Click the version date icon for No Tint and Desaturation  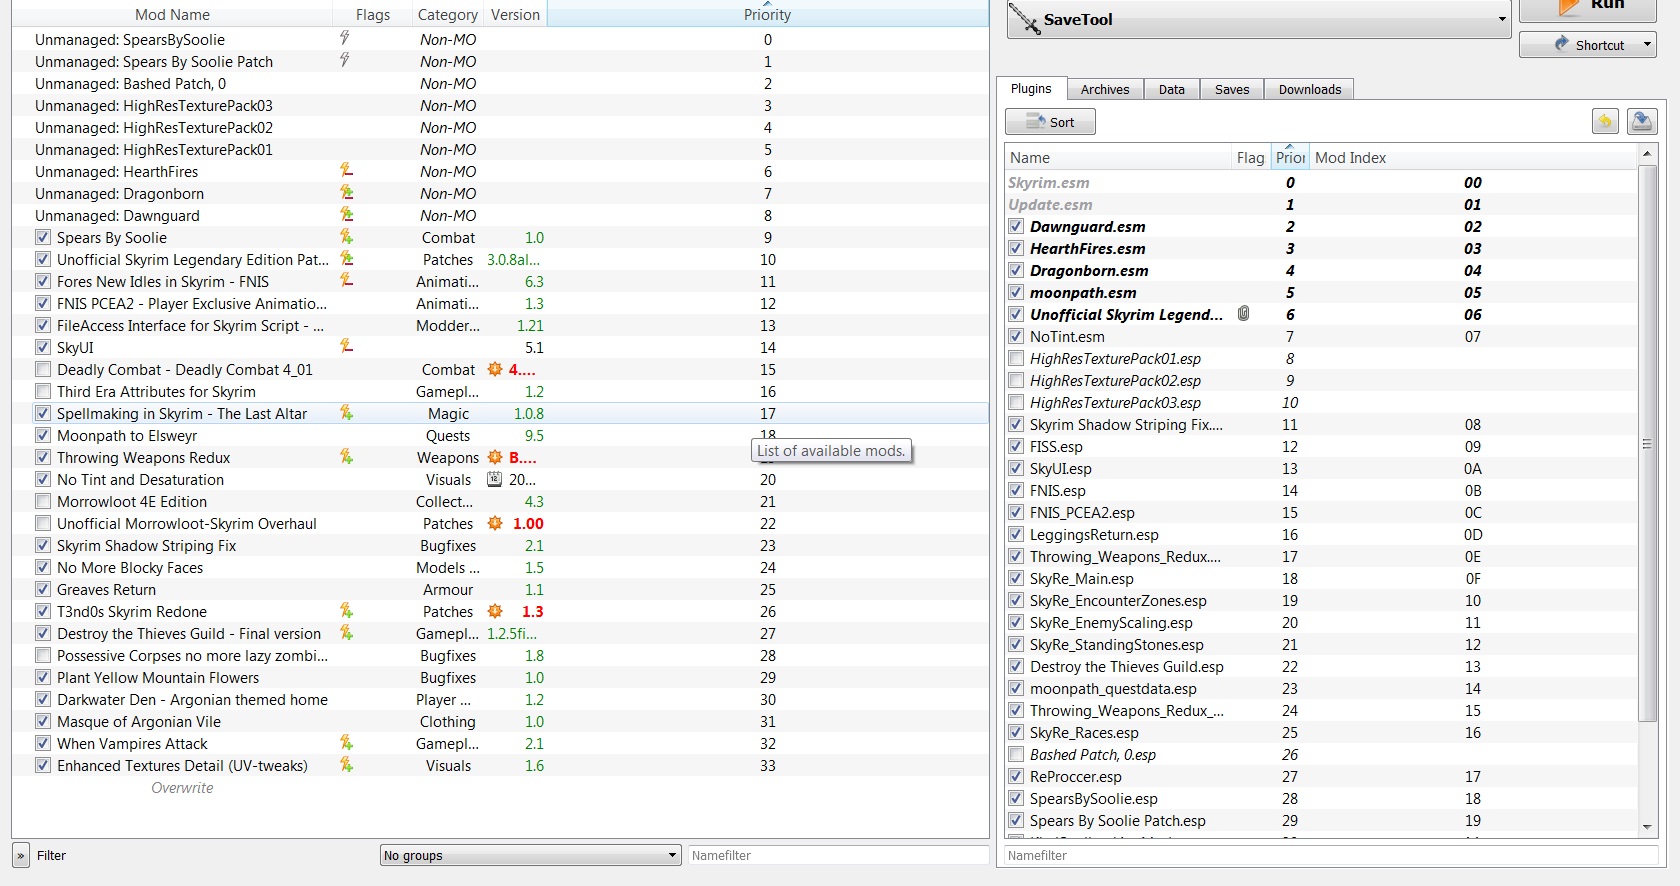pyautogui.click(x=494, y=479)
